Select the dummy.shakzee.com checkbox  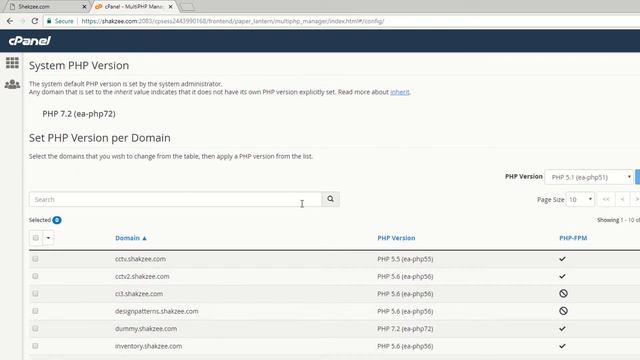click(36, 329)
